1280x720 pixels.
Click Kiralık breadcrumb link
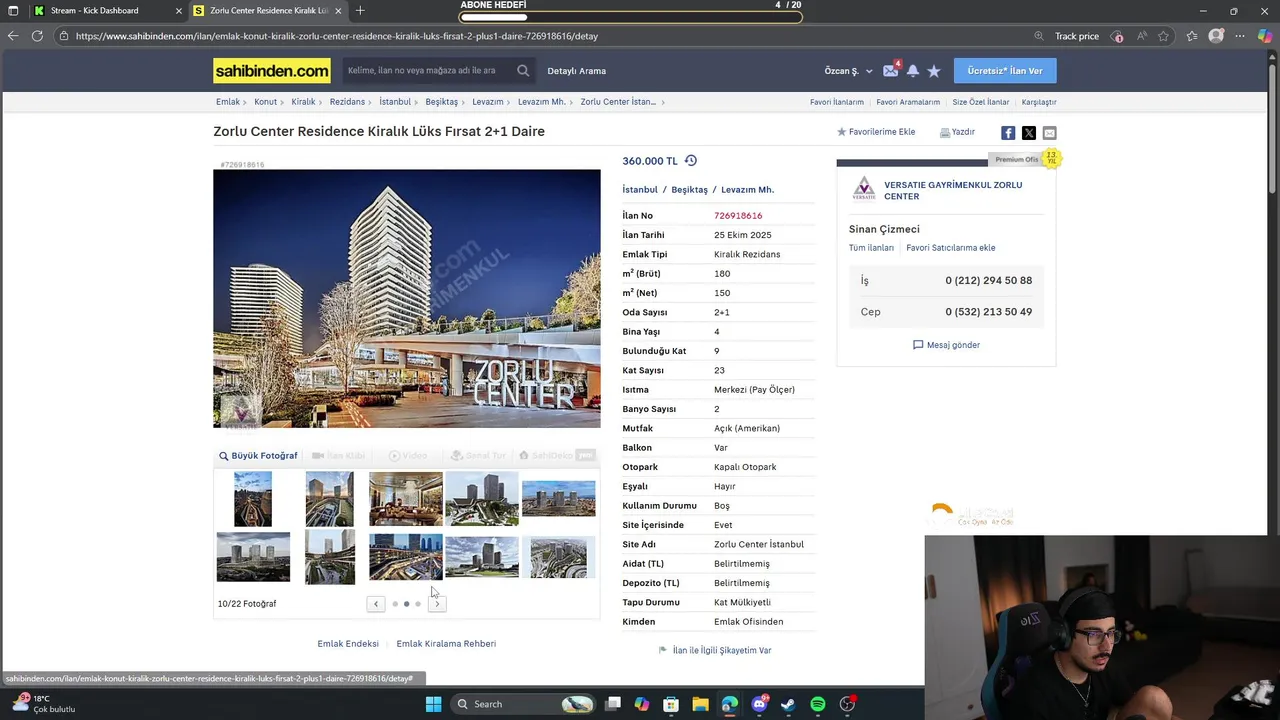click(x=303, y=102)
